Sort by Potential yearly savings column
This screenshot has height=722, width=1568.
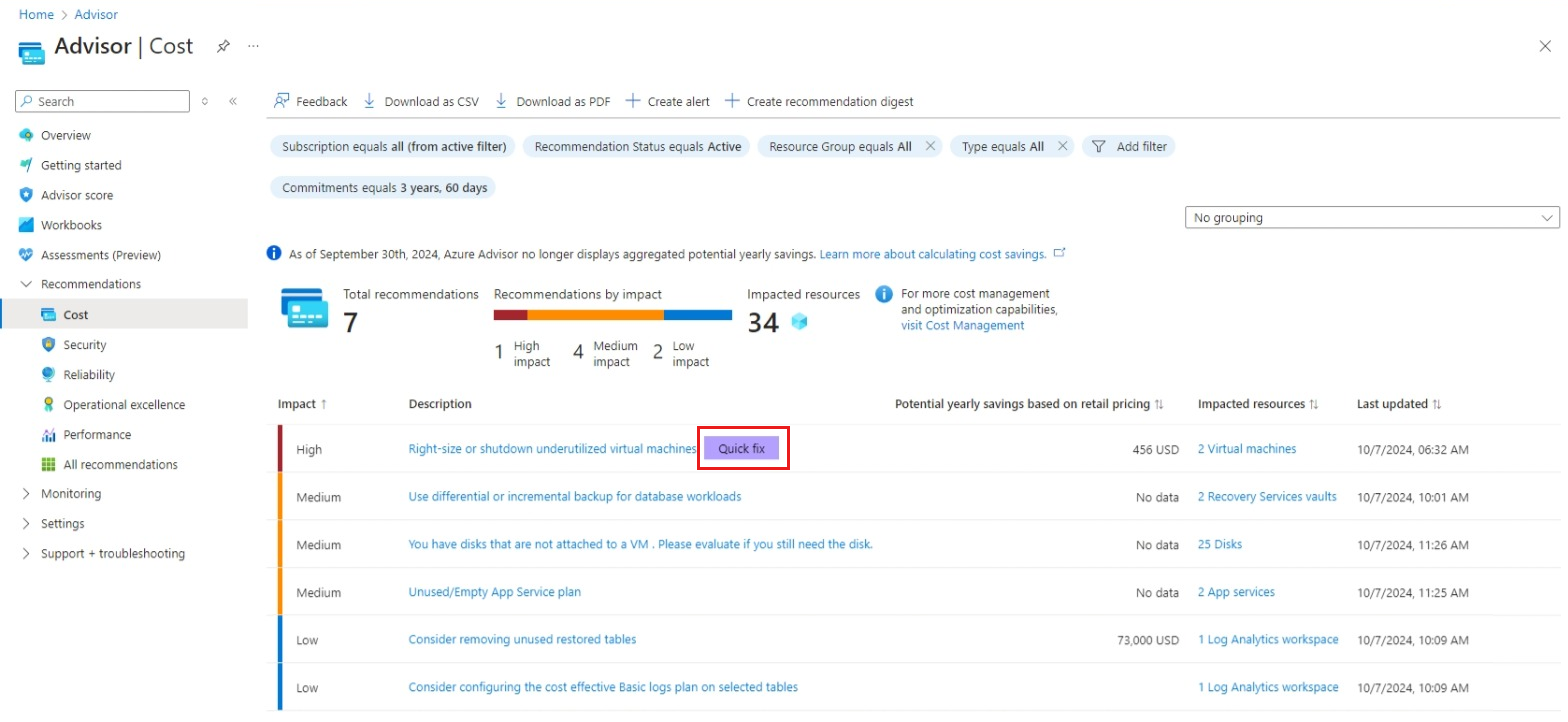pyautogui.click(x=1029, y=404)
